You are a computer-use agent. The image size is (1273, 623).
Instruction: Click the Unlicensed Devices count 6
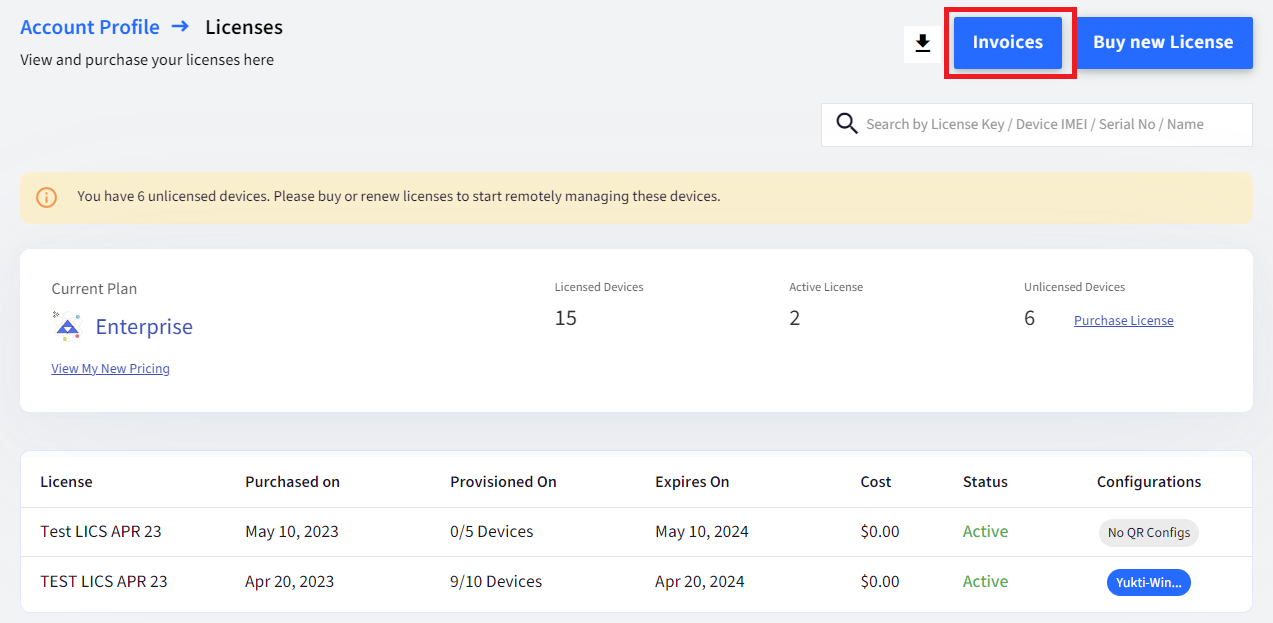[1029, 319]
